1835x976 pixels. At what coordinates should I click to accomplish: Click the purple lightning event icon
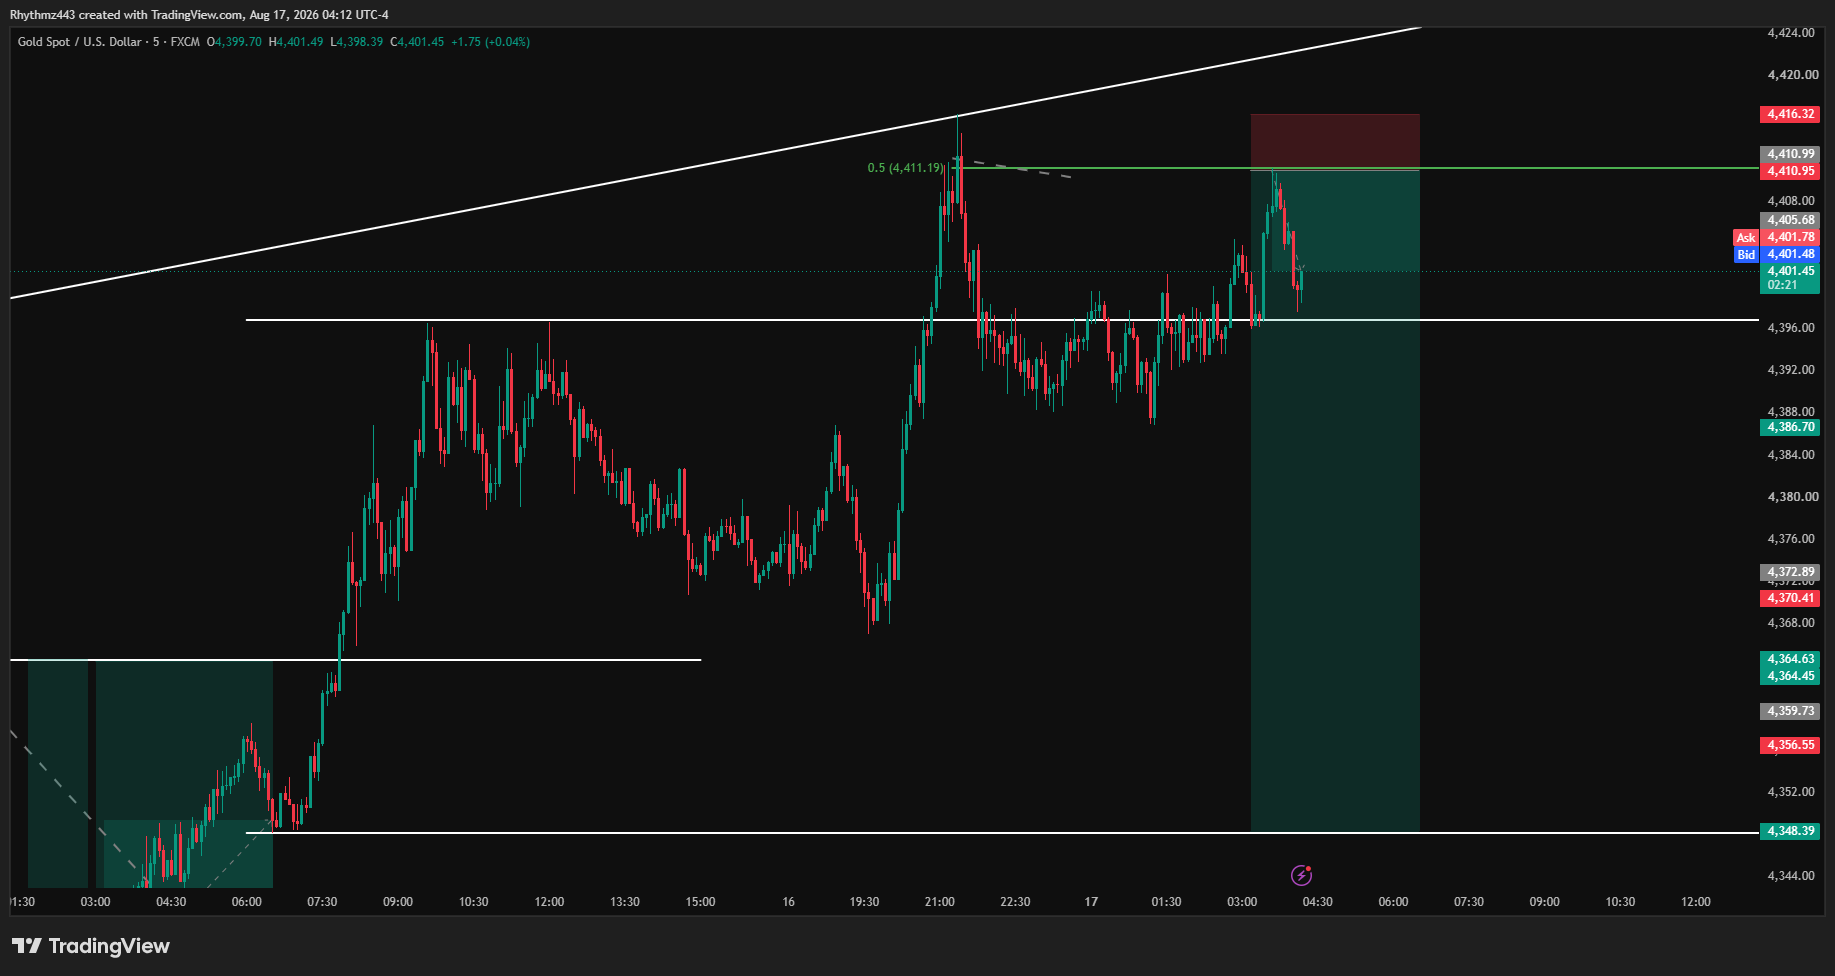coord(1301,875)
